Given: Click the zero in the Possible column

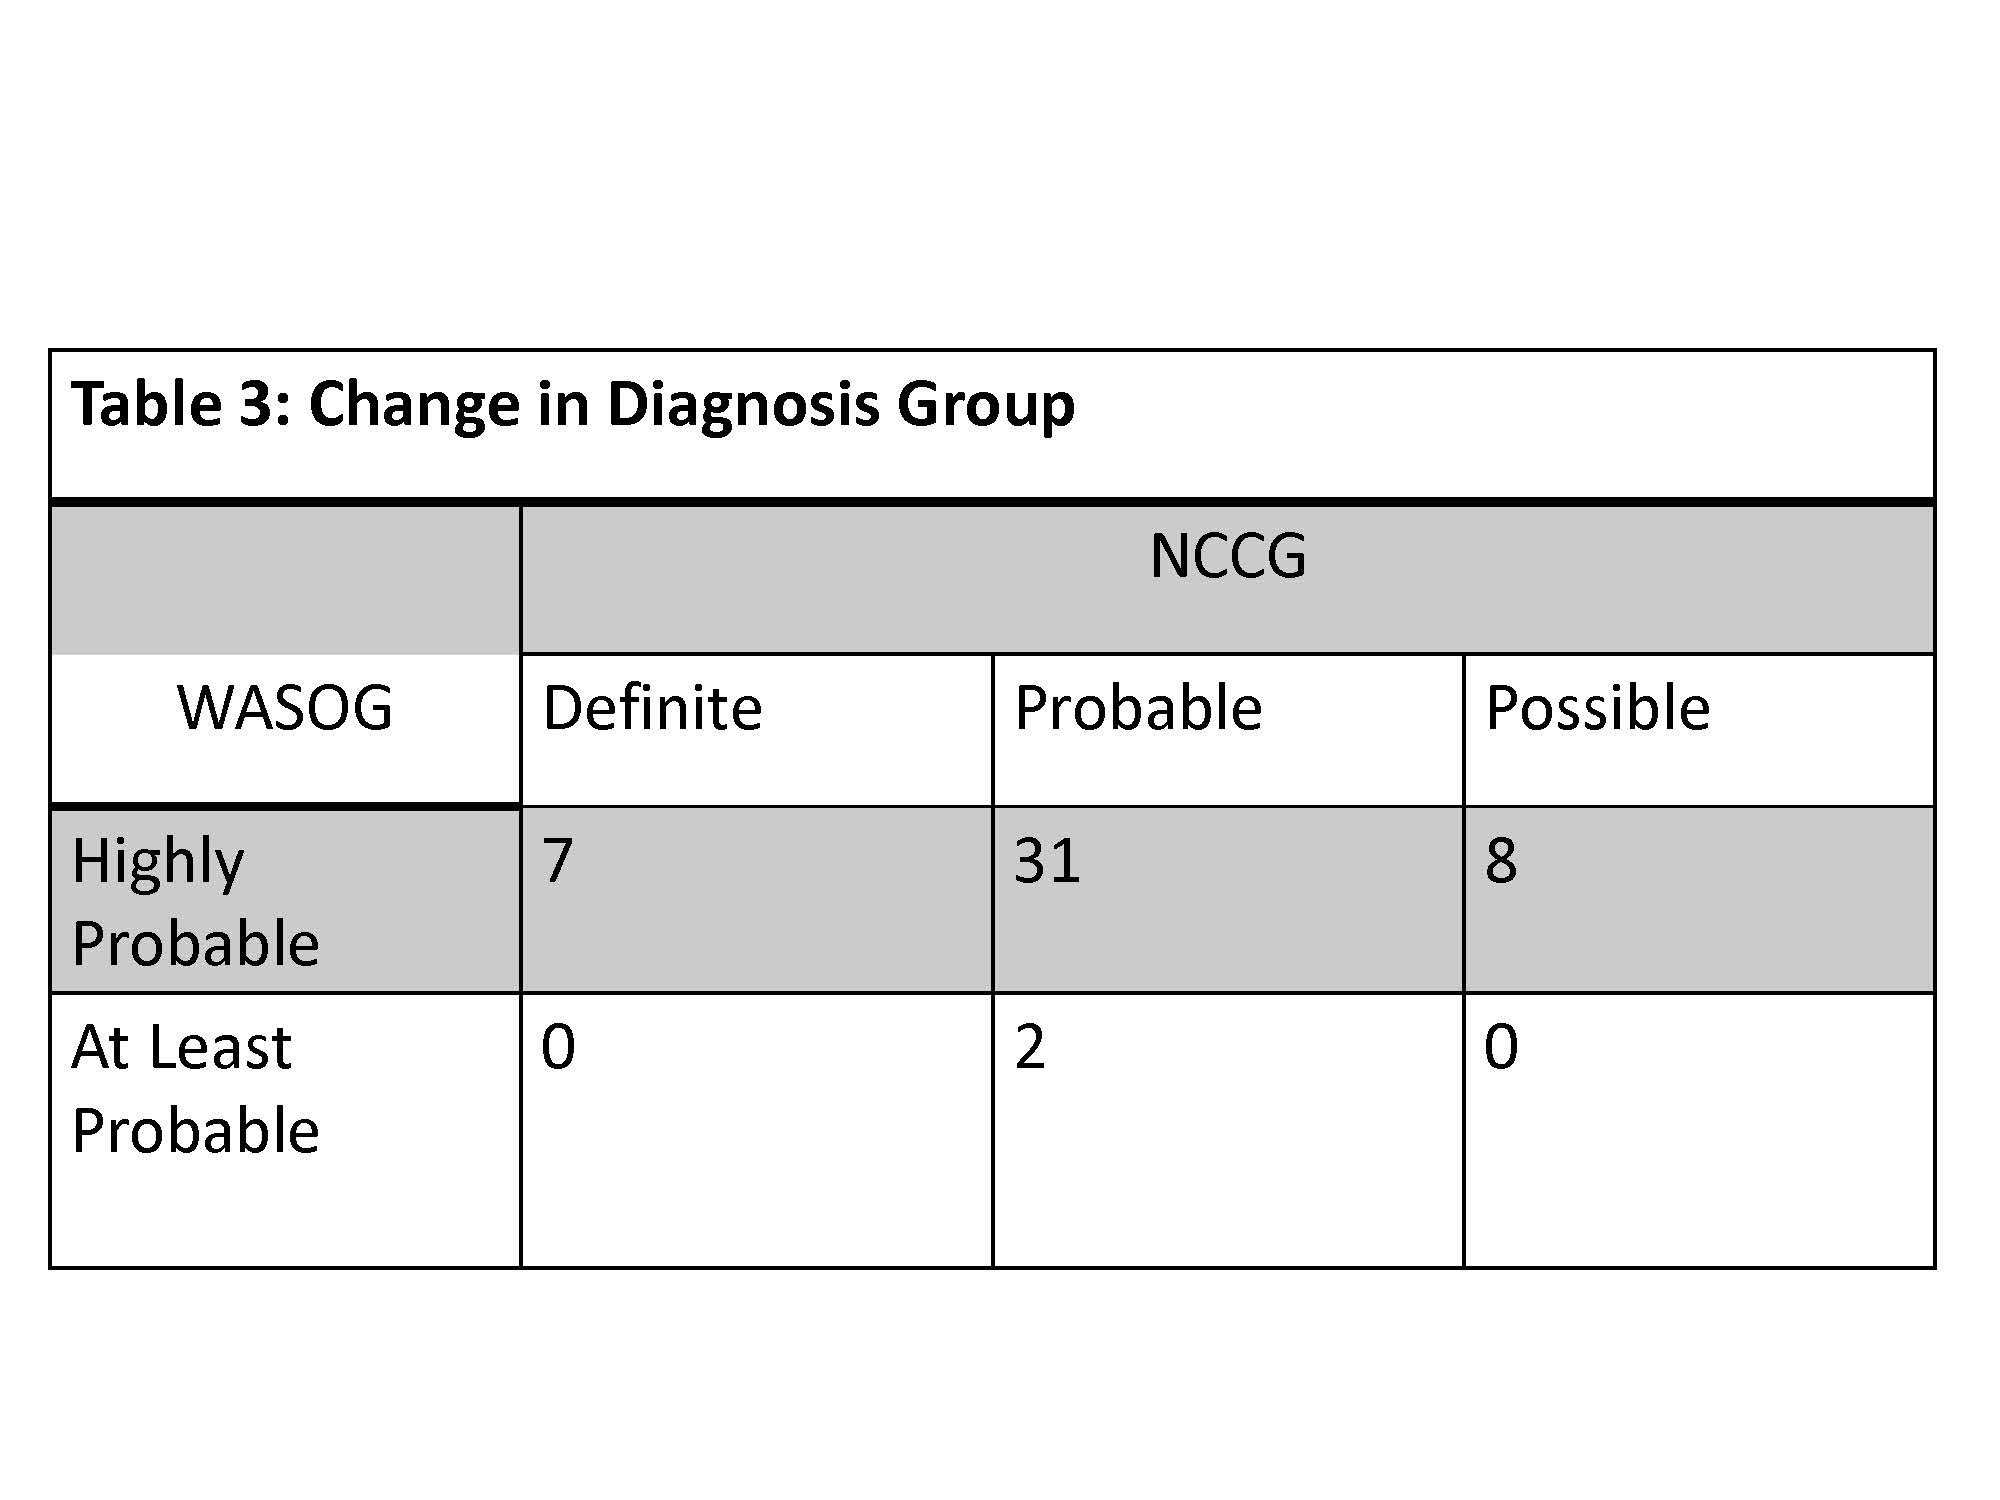Looking at the screenshot, I should (1500, 1047).
